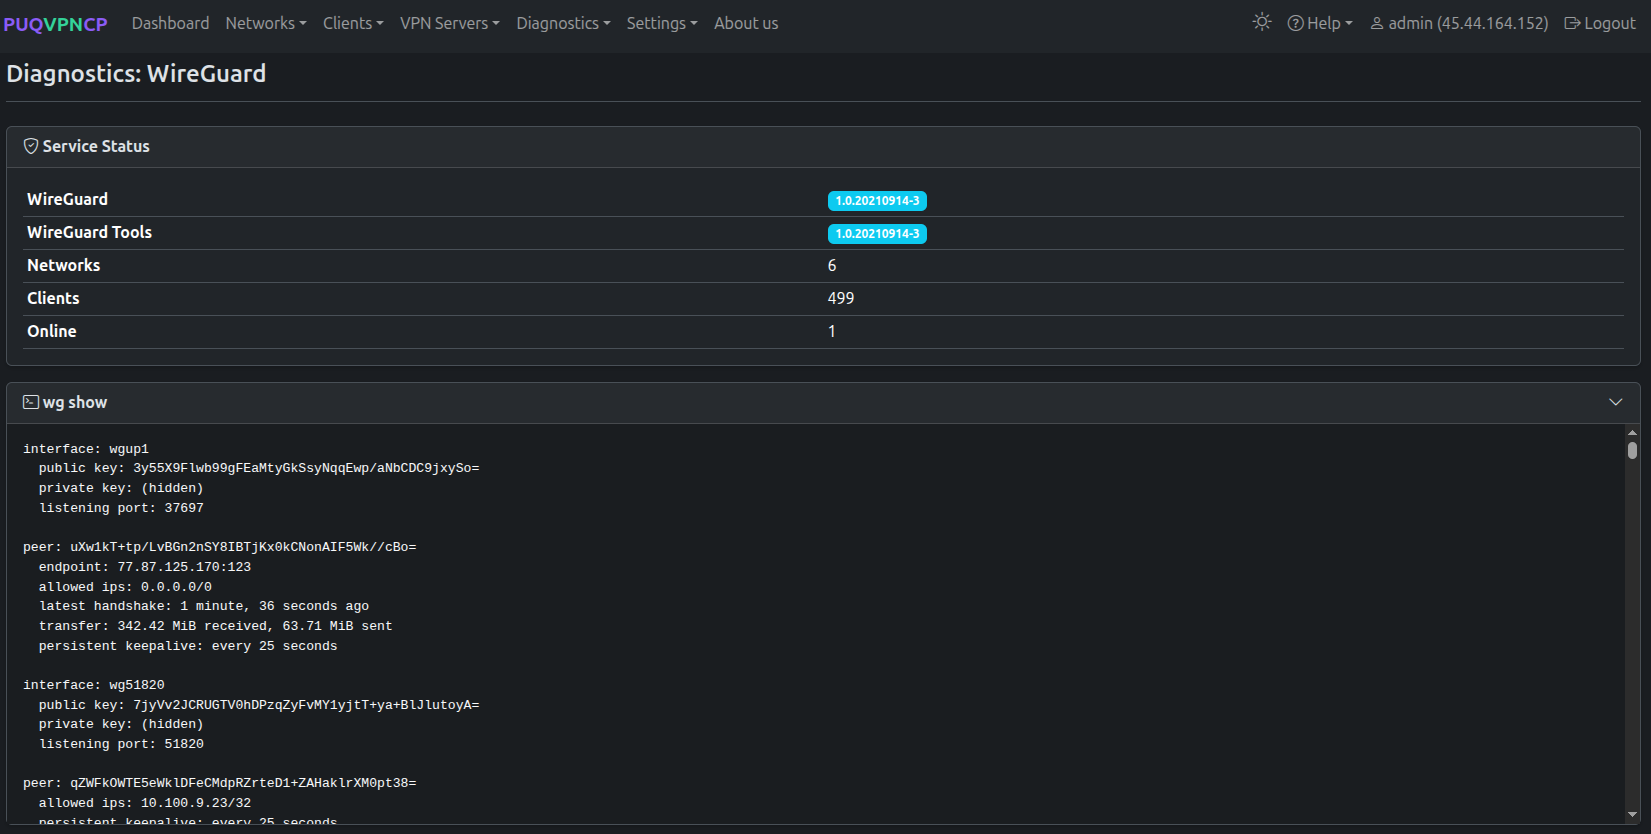Screen dimensions: 1651x834
Task: Click the peer qZWFkOWTE5eWklDFeC key line
Action: [220, 783]
